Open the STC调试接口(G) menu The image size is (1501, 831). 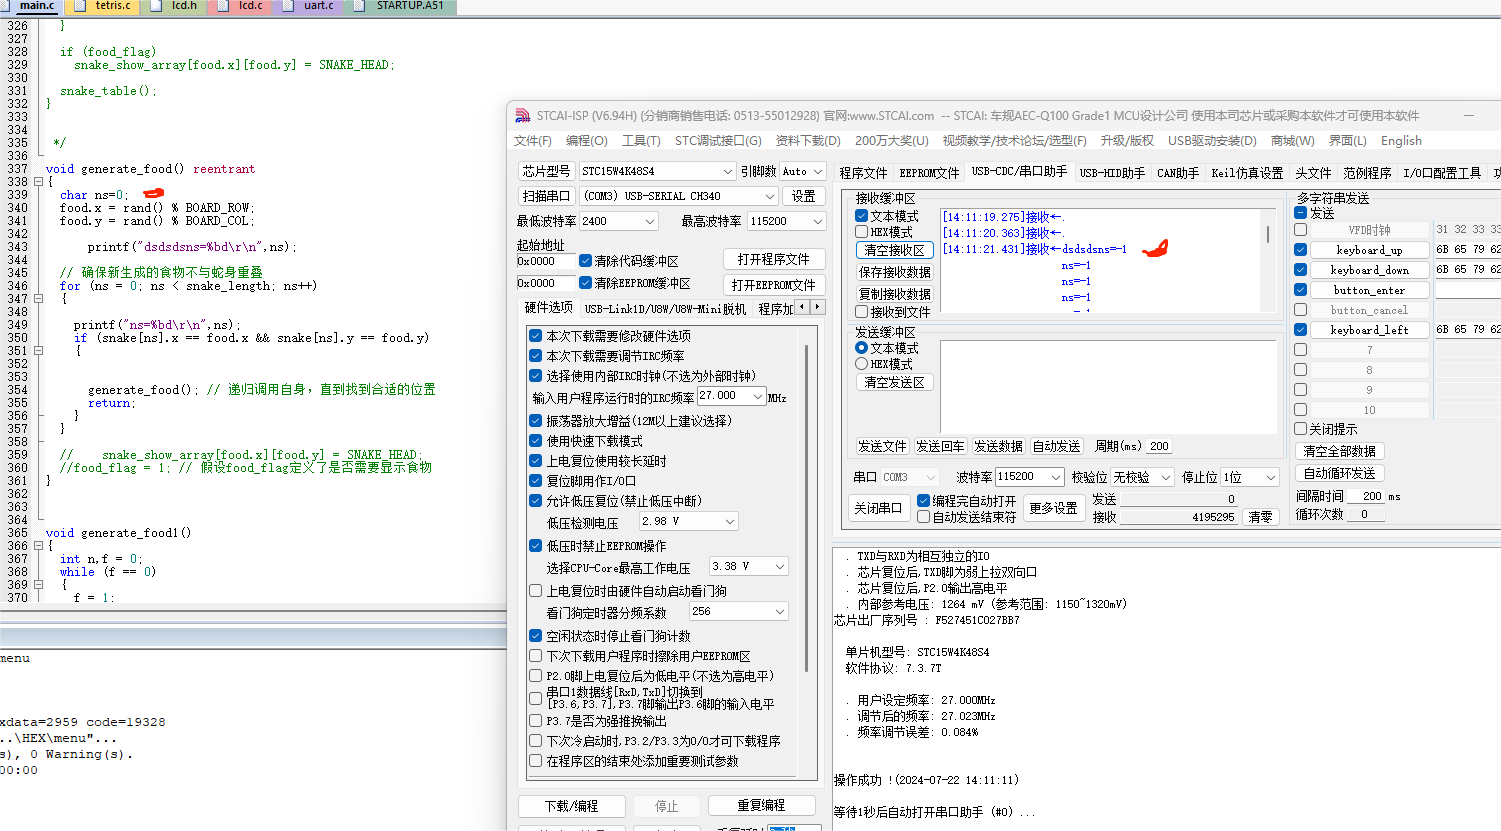(718, 141)
